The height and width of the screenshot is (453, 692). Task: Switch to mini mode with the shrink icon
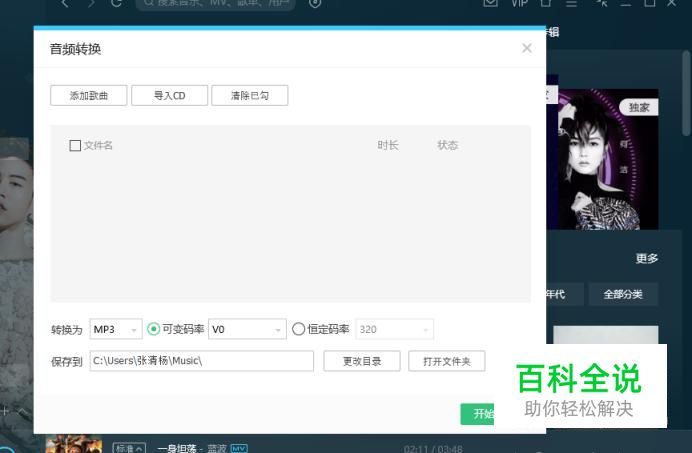click(602, 4)
